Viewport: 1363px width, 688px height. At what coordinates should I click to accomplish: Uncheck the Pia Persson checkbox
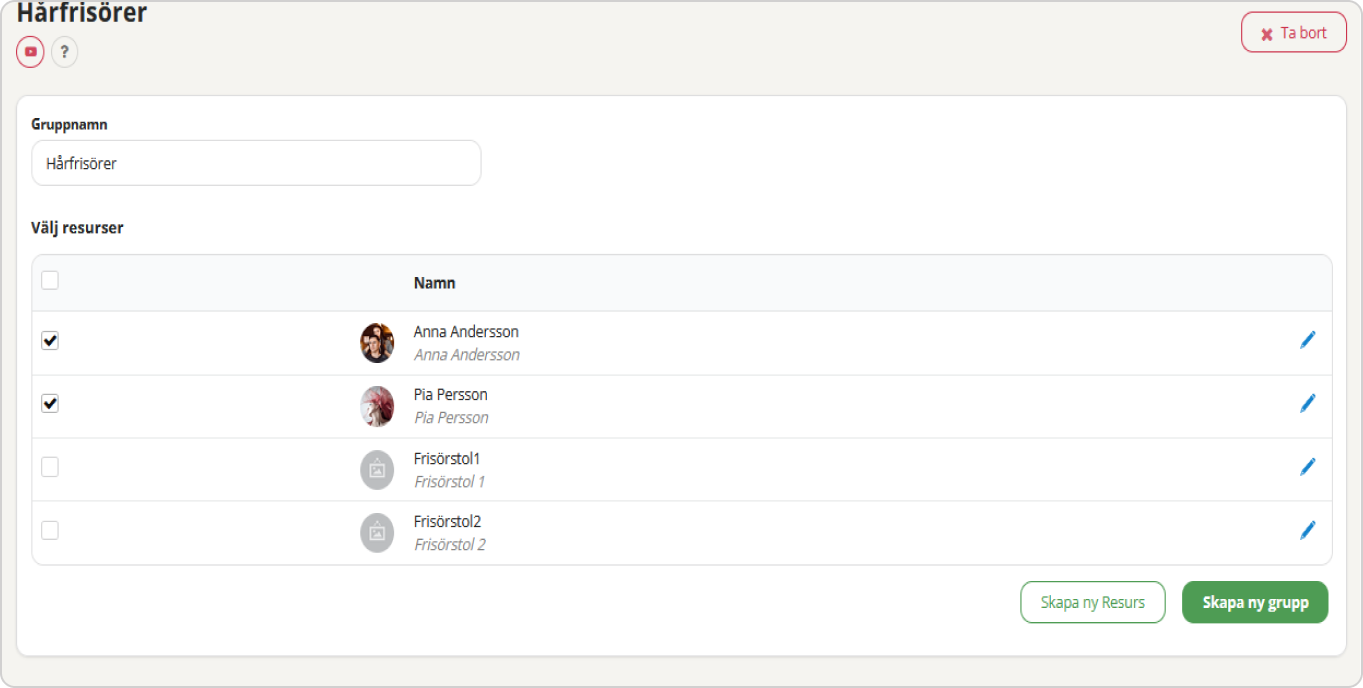click(50, 404)
